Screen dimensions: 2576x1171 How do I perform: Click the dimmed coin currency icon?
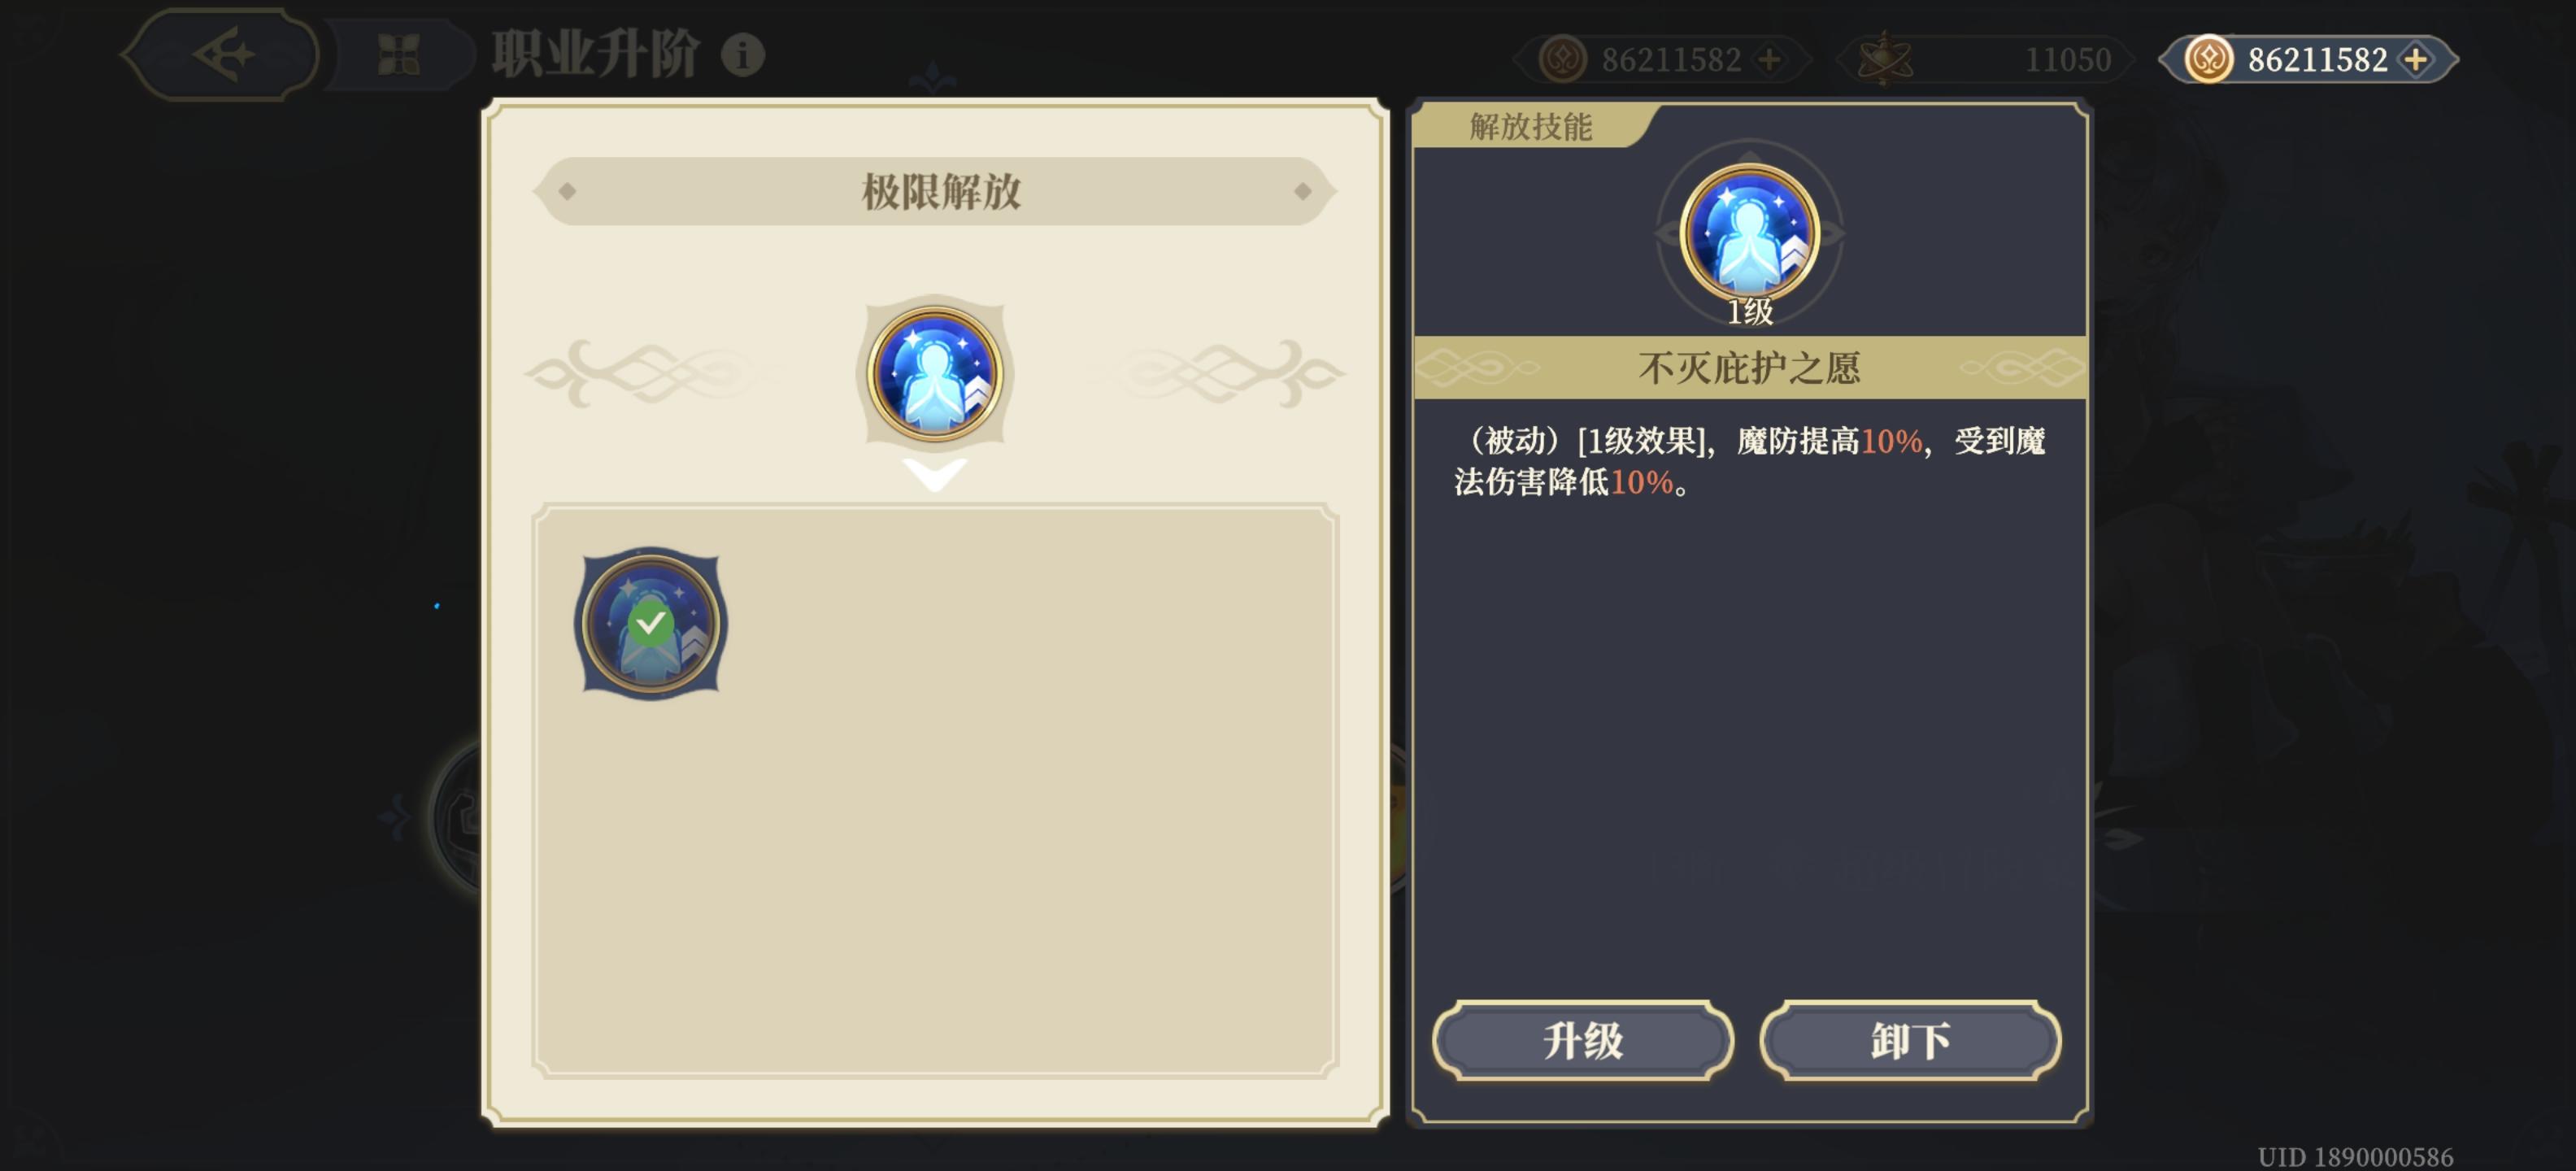pos(1562,59)
